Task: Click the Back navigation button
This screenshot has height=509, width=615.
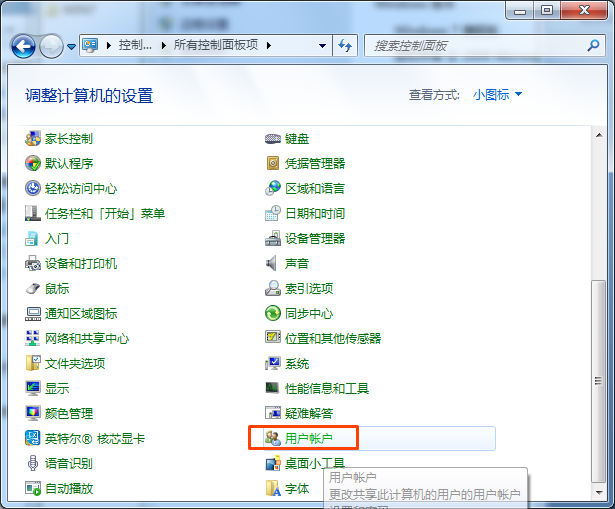Action: (24, 45)
